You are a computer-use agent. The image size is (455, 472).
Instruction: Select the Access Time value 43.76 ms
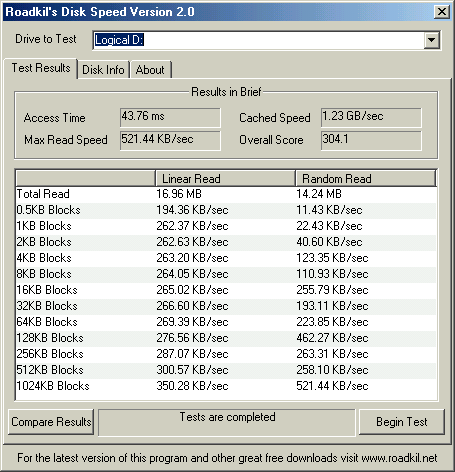point(170,117)
